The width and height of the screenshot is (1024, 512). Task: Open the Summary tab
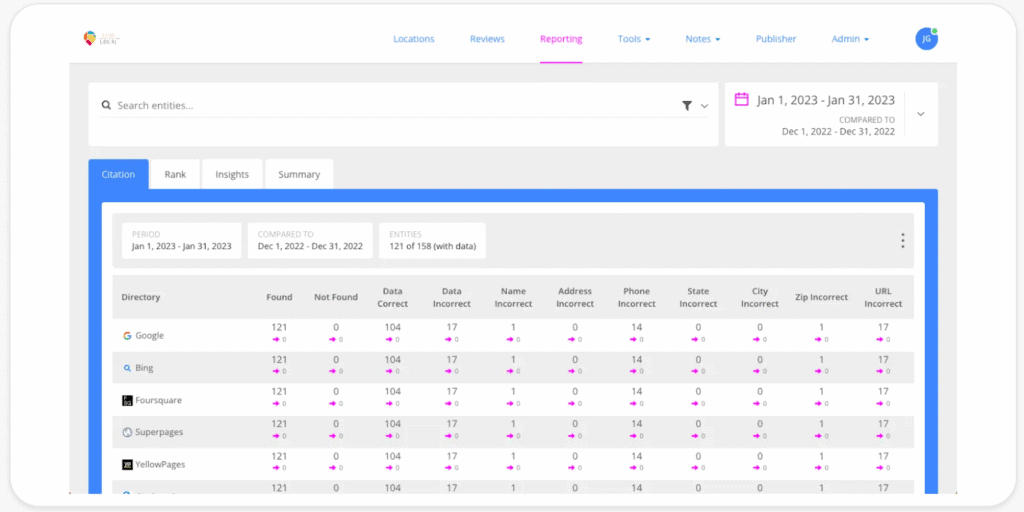[x=299, y=174]
